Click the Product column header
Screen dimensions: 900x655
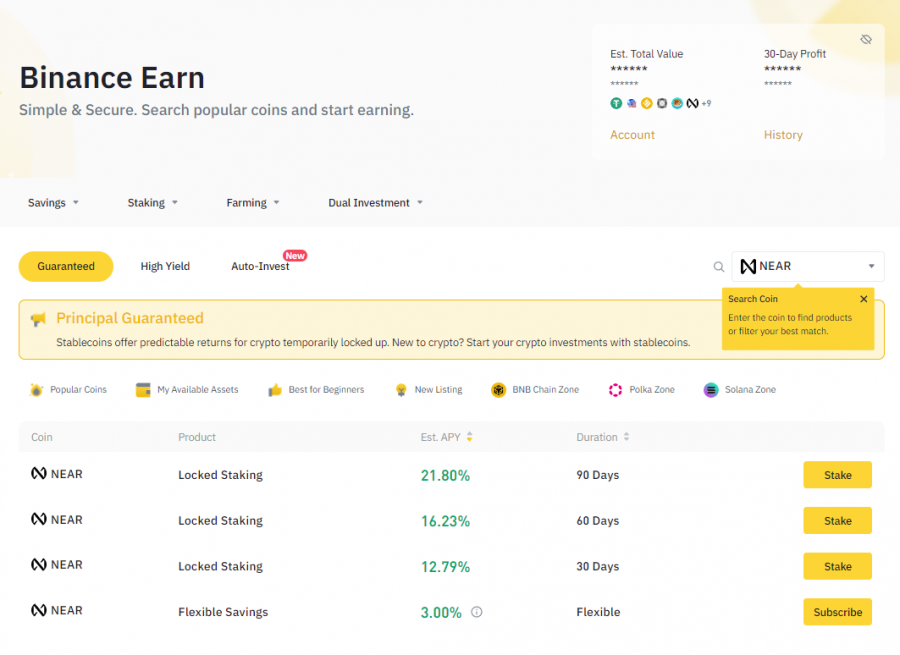(197, 437)
